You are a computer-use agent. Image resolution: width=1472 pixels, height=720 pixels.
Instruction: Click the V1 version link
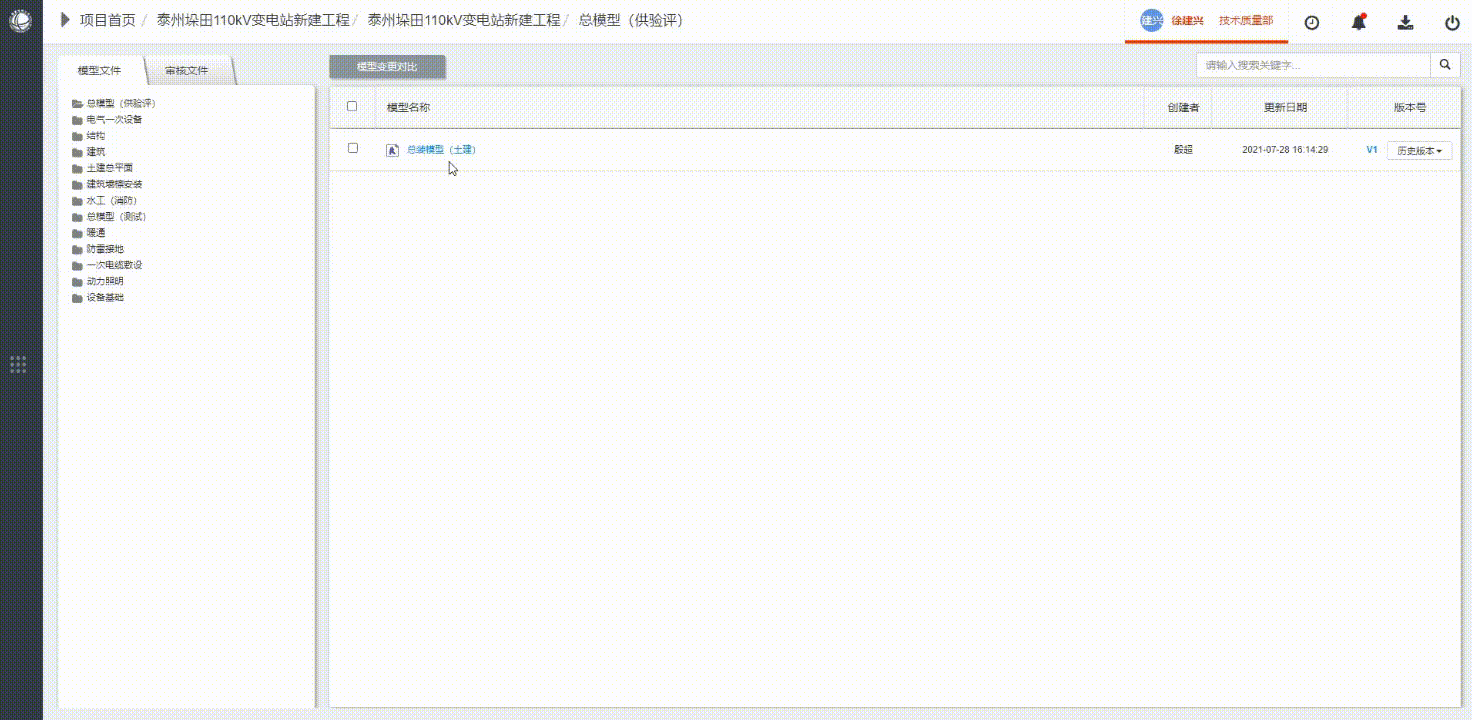1372,150
